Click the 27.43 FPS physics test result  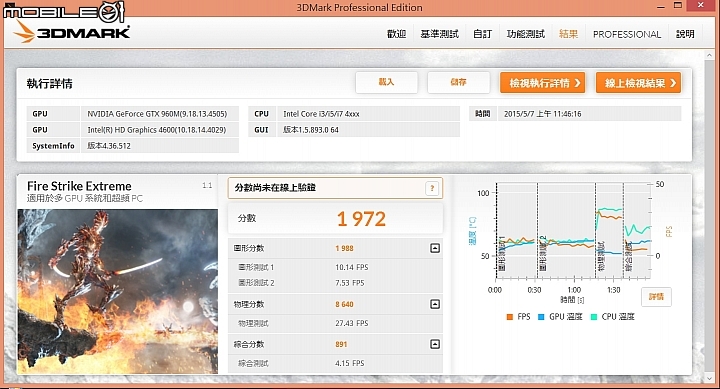pos(352,323)
